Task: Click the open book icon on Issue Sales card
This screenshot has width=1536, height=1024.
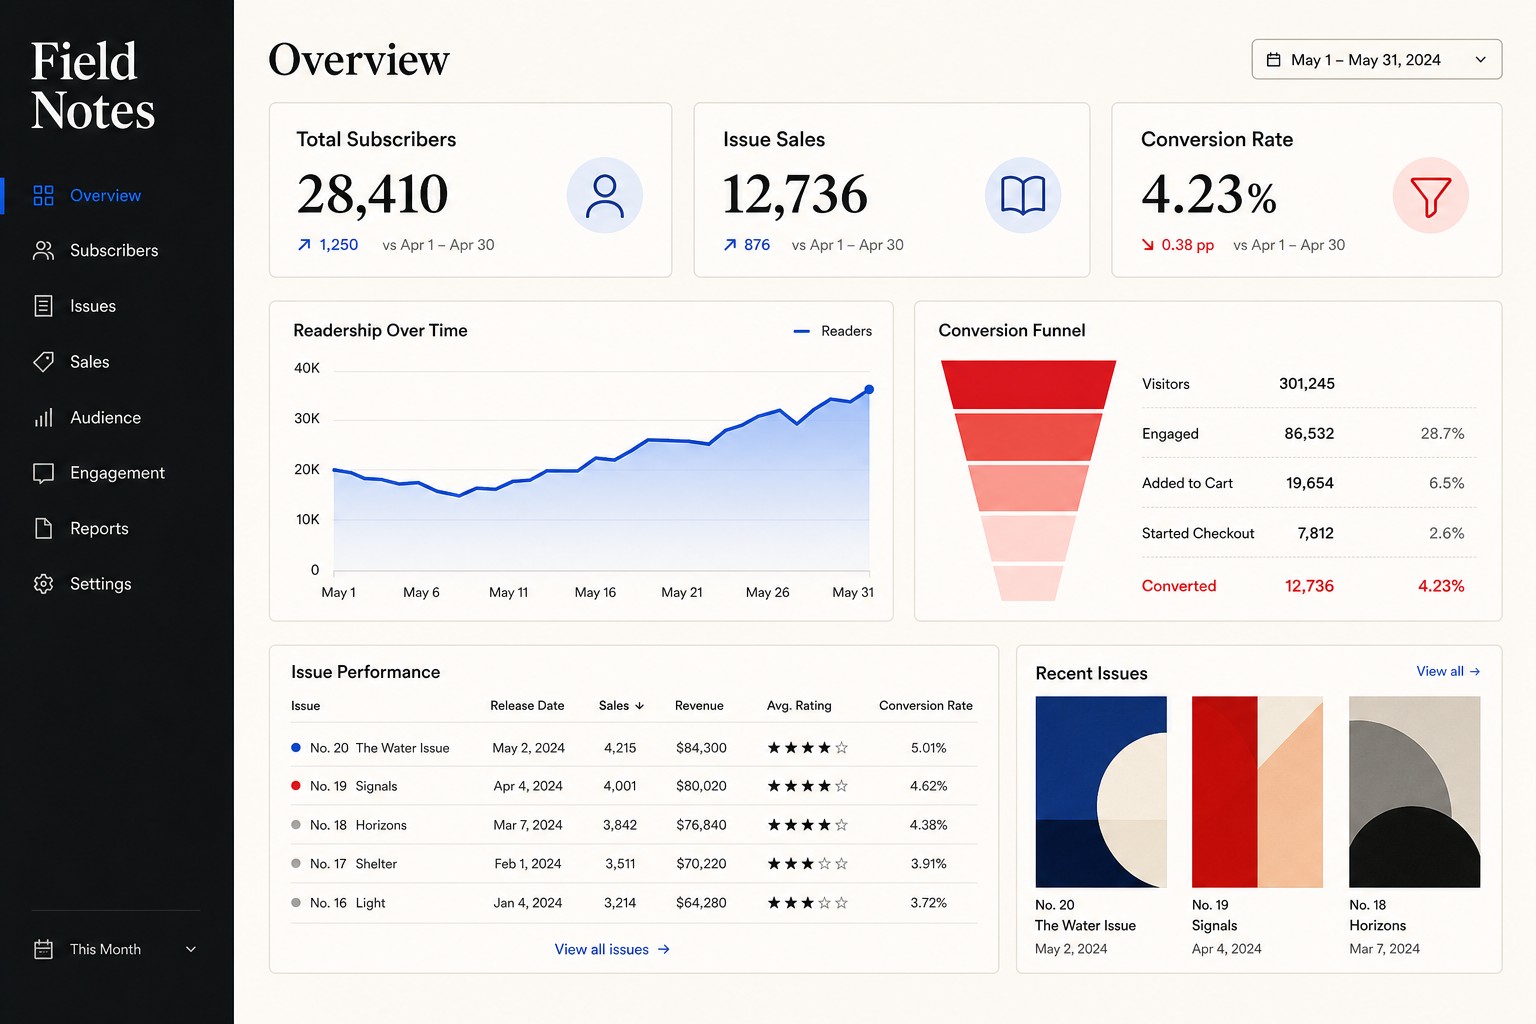Action: [x=1023, y=196]
